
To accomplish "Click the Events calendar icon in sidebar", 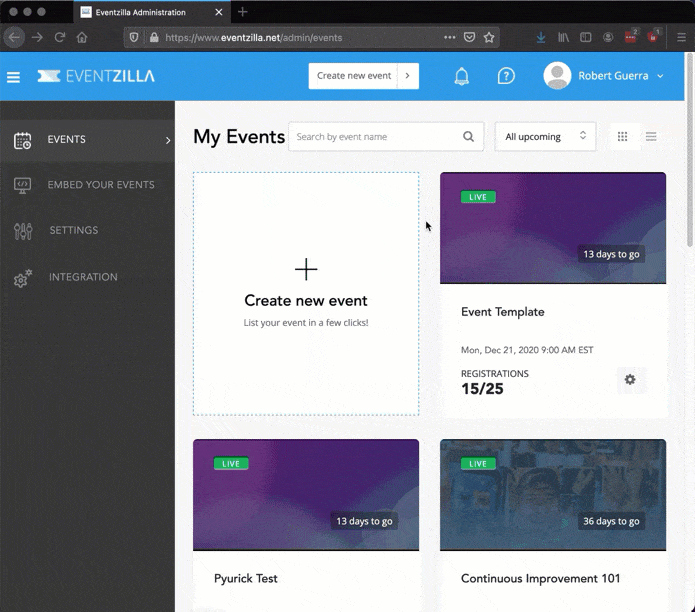I will 22,140.
